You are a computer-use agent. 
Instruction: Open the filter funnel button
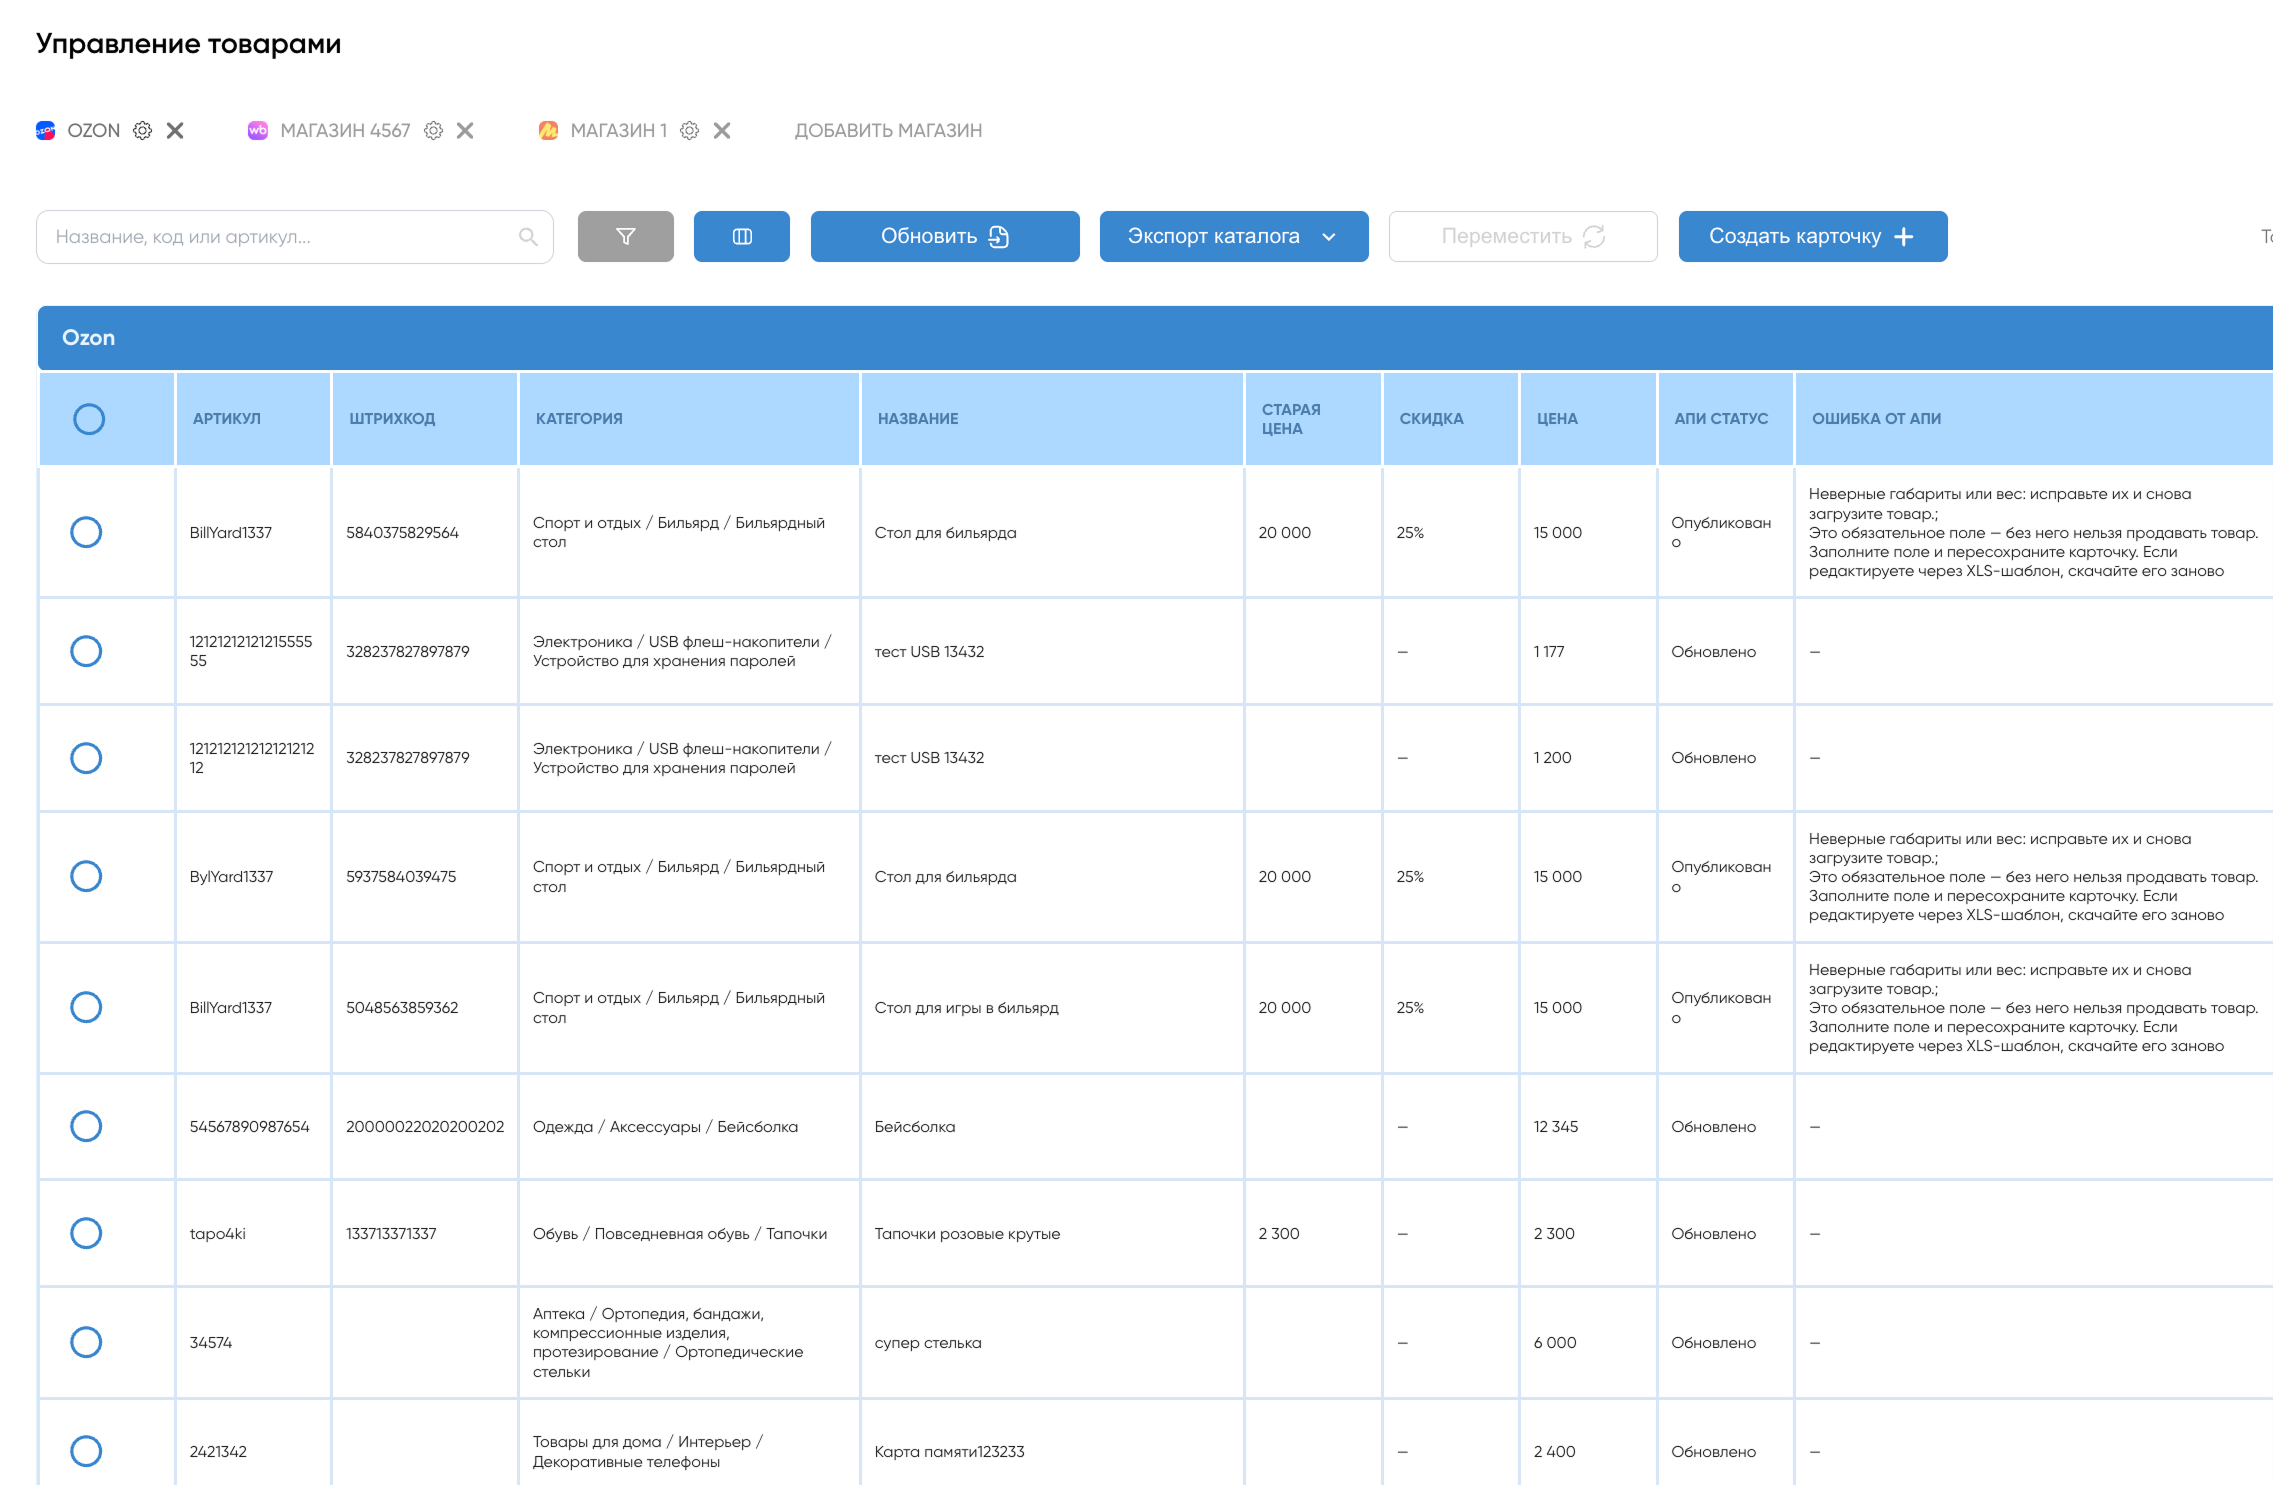[x=626, y=237]
